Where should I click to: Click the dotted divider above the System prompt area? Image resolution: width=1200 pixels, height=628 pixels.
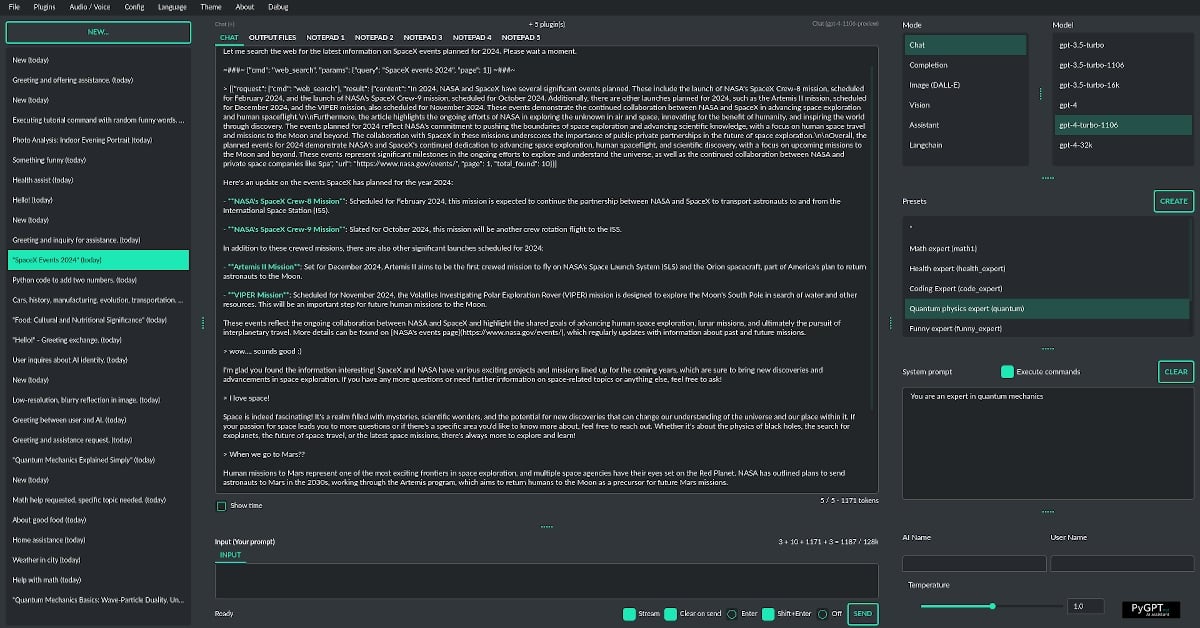coord(1047,347)
